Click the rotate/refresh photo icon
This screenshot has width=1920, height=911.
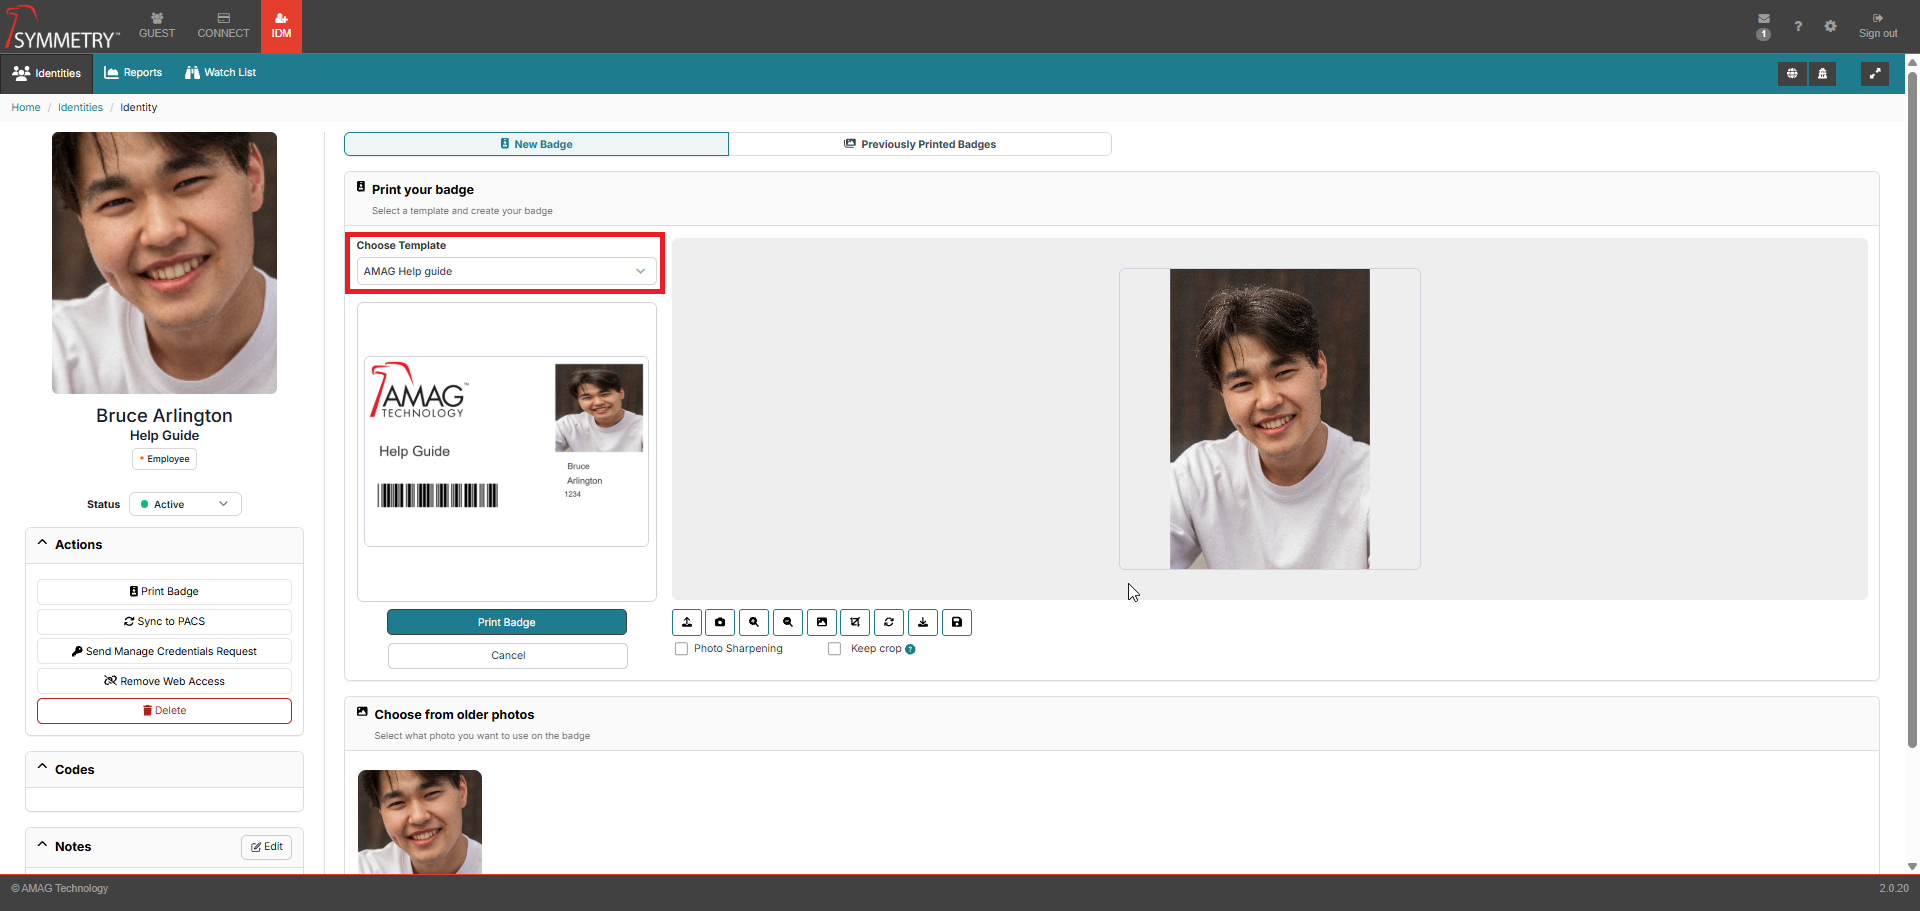889,622
